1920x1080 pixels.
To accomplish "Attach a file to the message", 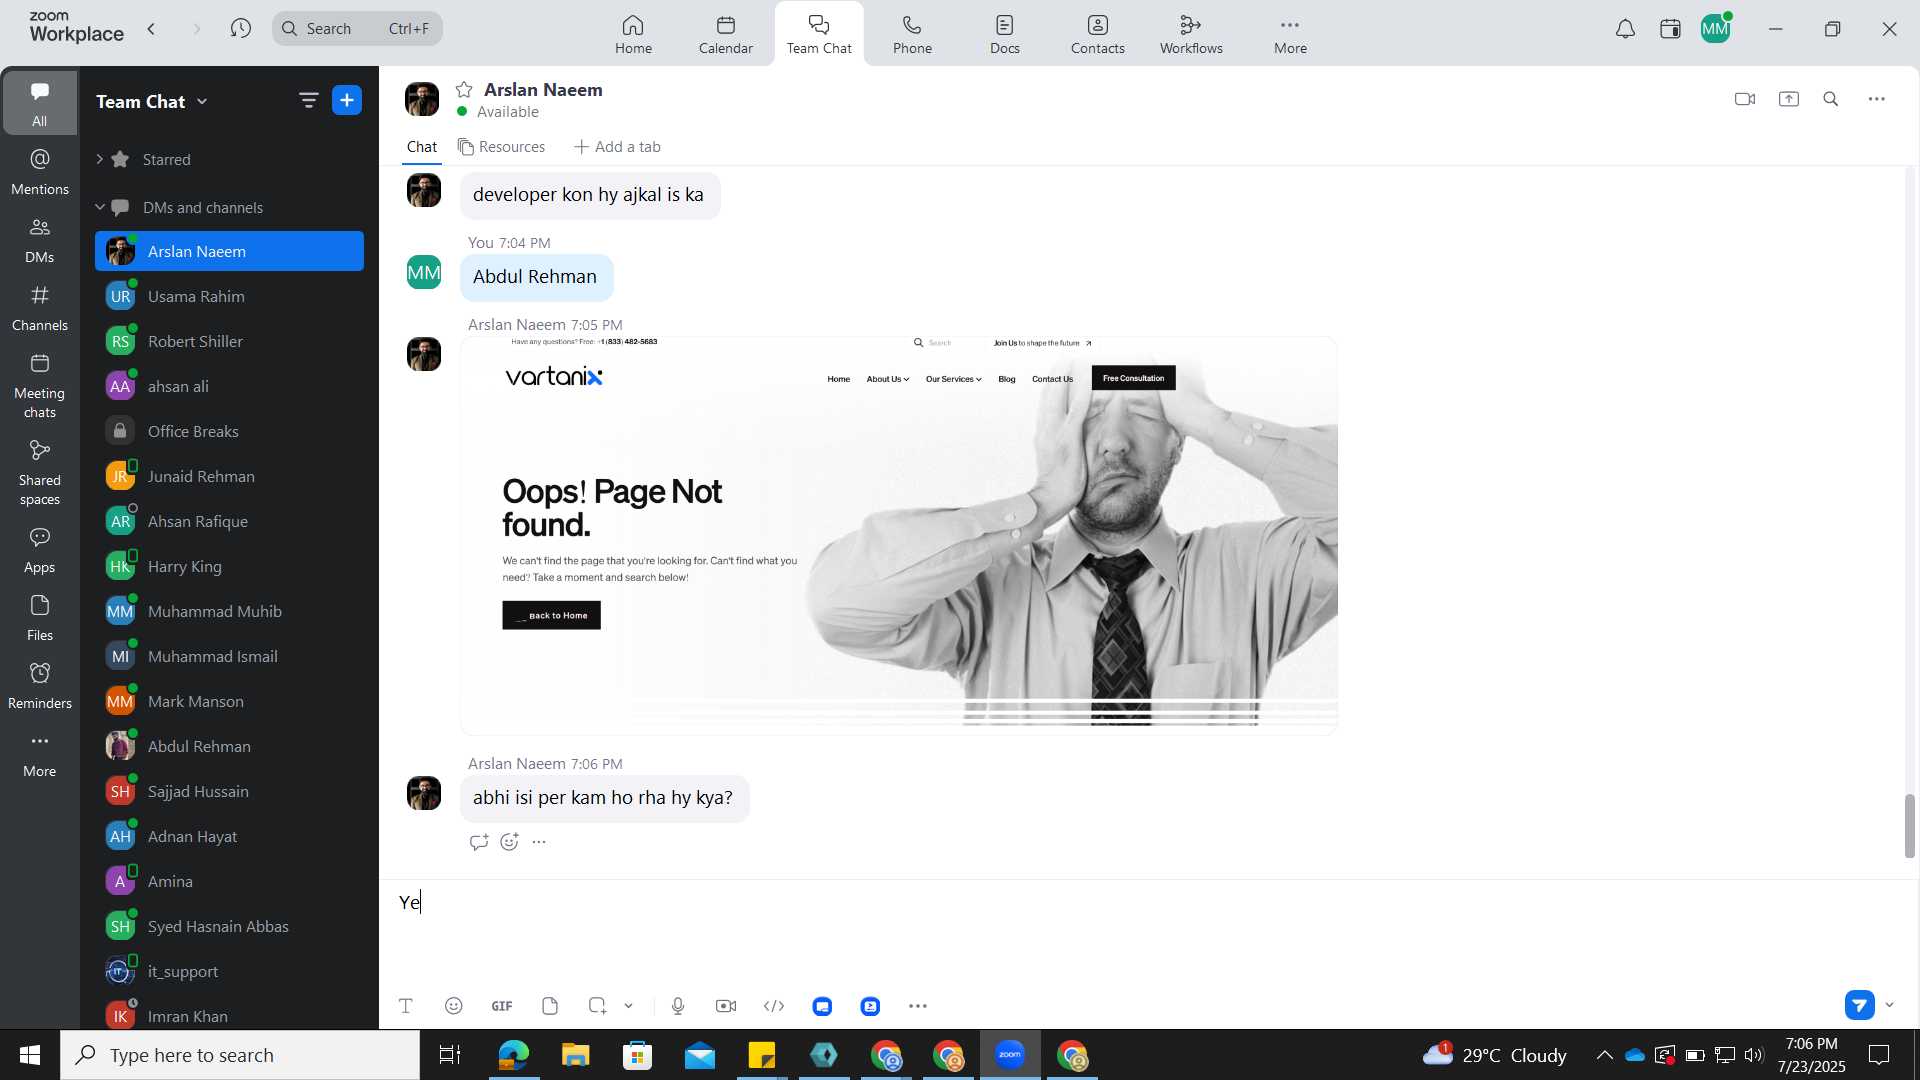I will tap(550, 1006).
